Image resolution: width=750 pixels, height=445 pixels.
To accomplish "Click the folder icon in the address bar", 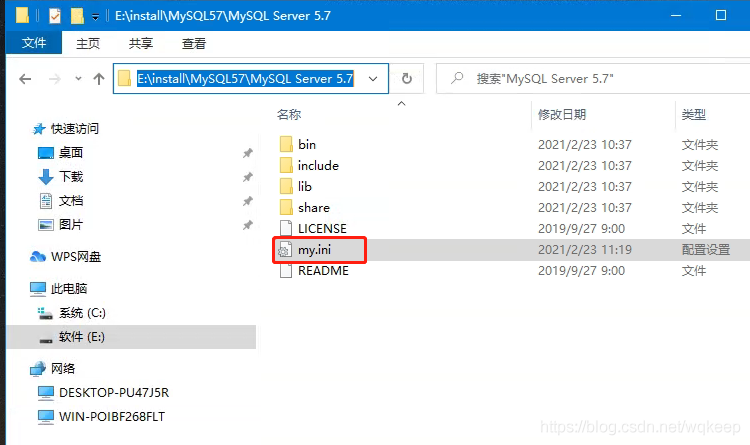I will (124, 78).
